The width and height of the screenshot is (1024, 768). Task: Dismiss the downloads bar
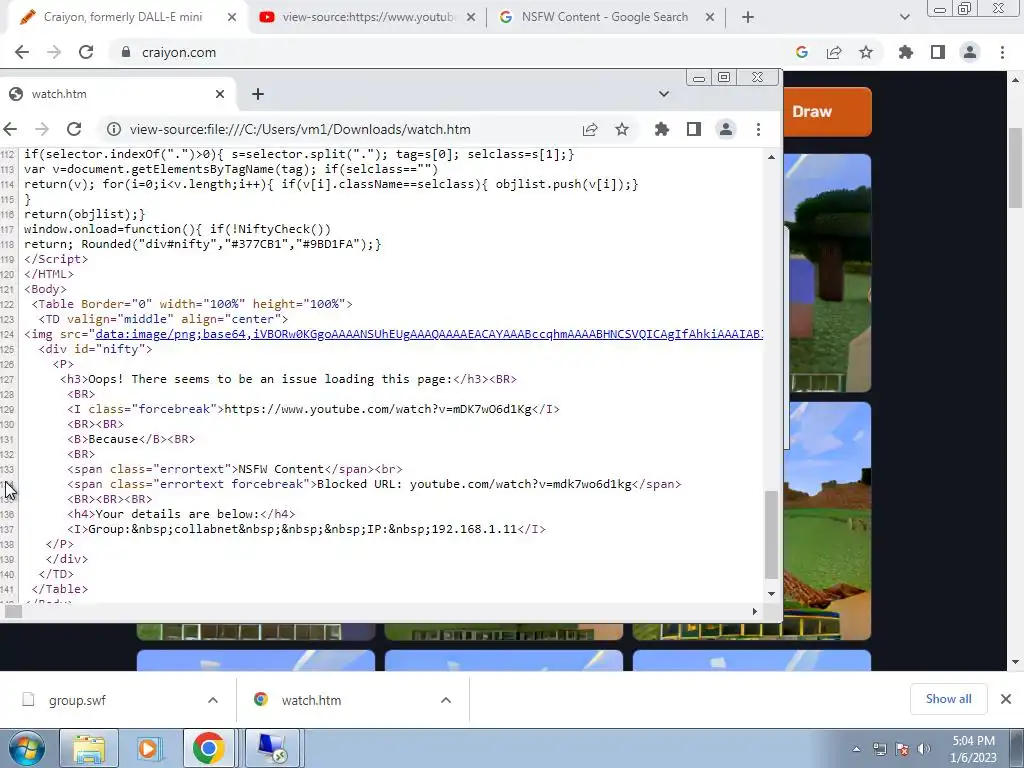[1006, 699]
